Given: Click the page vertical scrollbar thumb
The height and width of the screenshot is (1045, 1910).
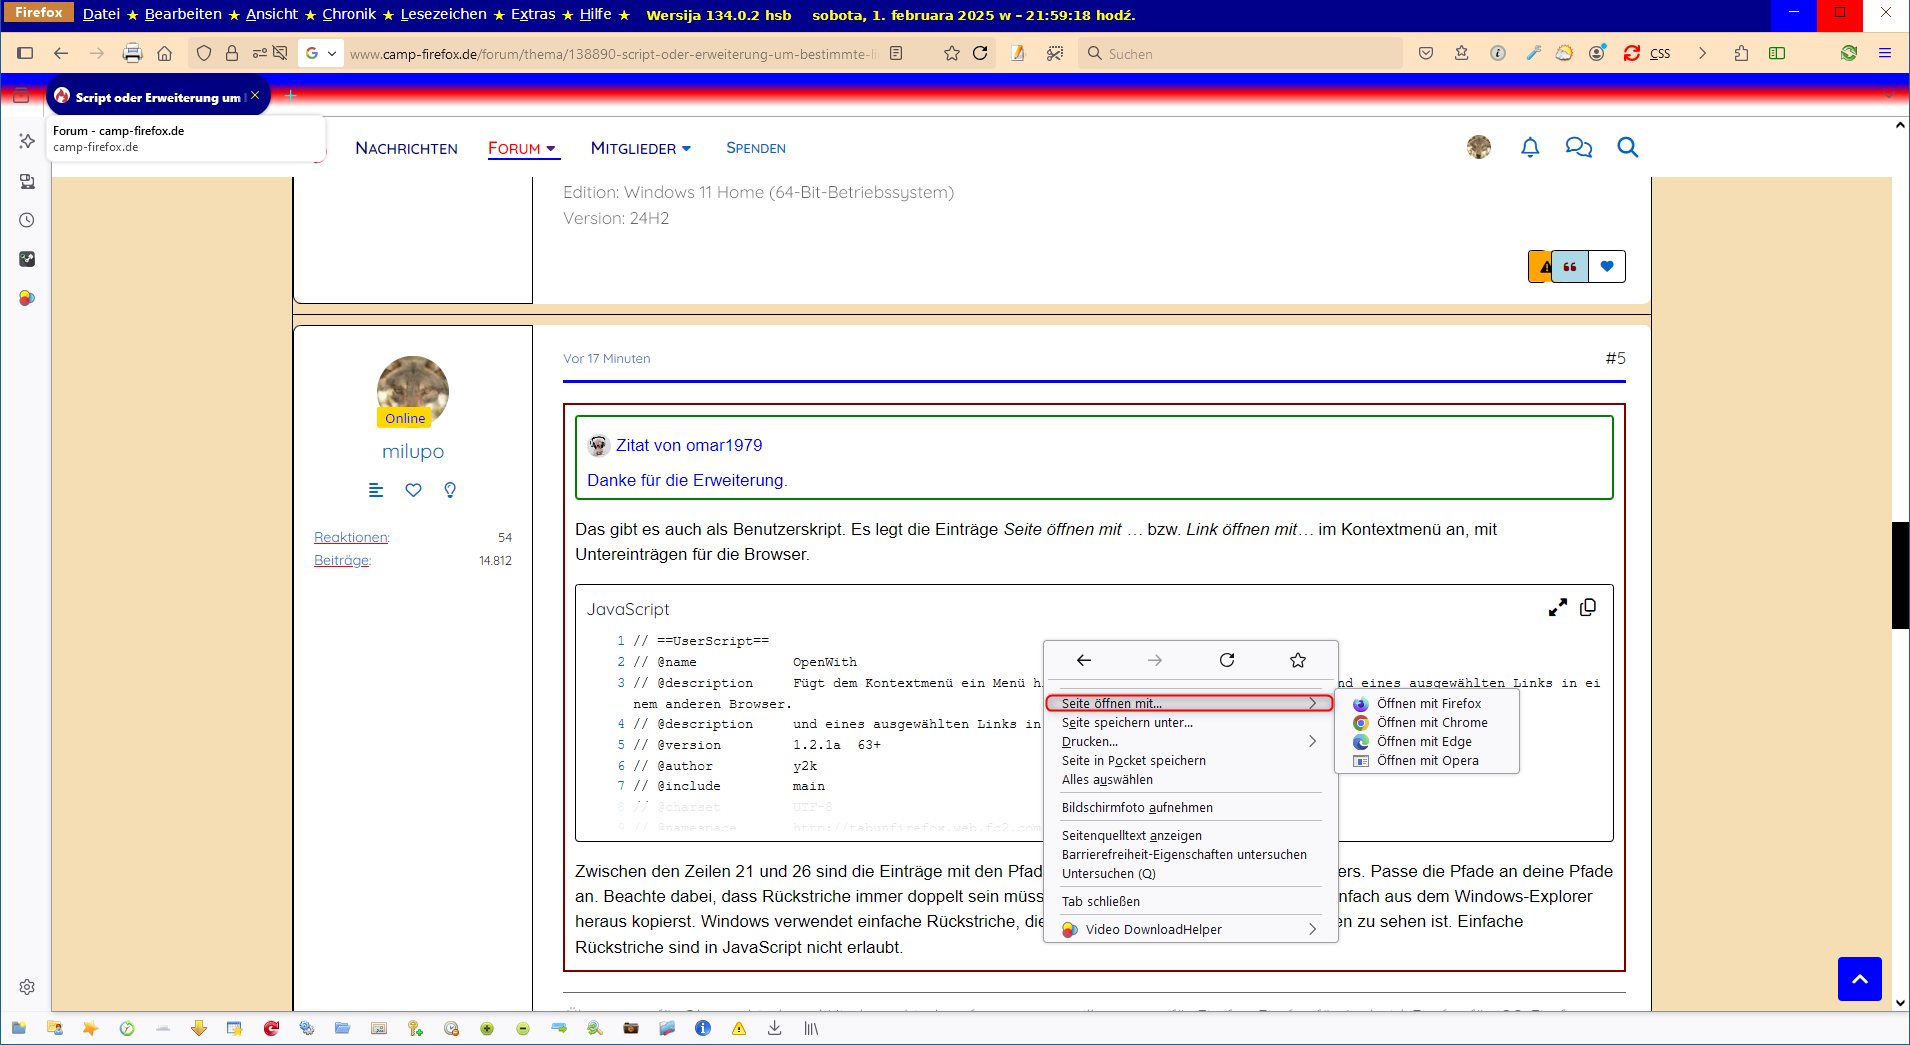Looking at the screenshot, I should 1900,575.
